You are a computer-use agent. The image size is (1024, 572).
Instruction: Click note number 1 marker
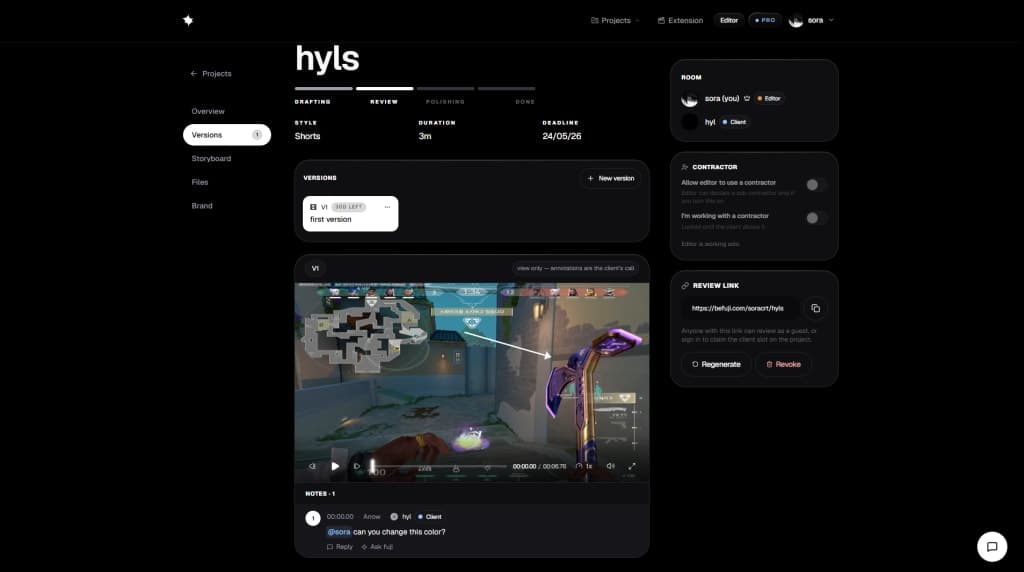(313, 518)
